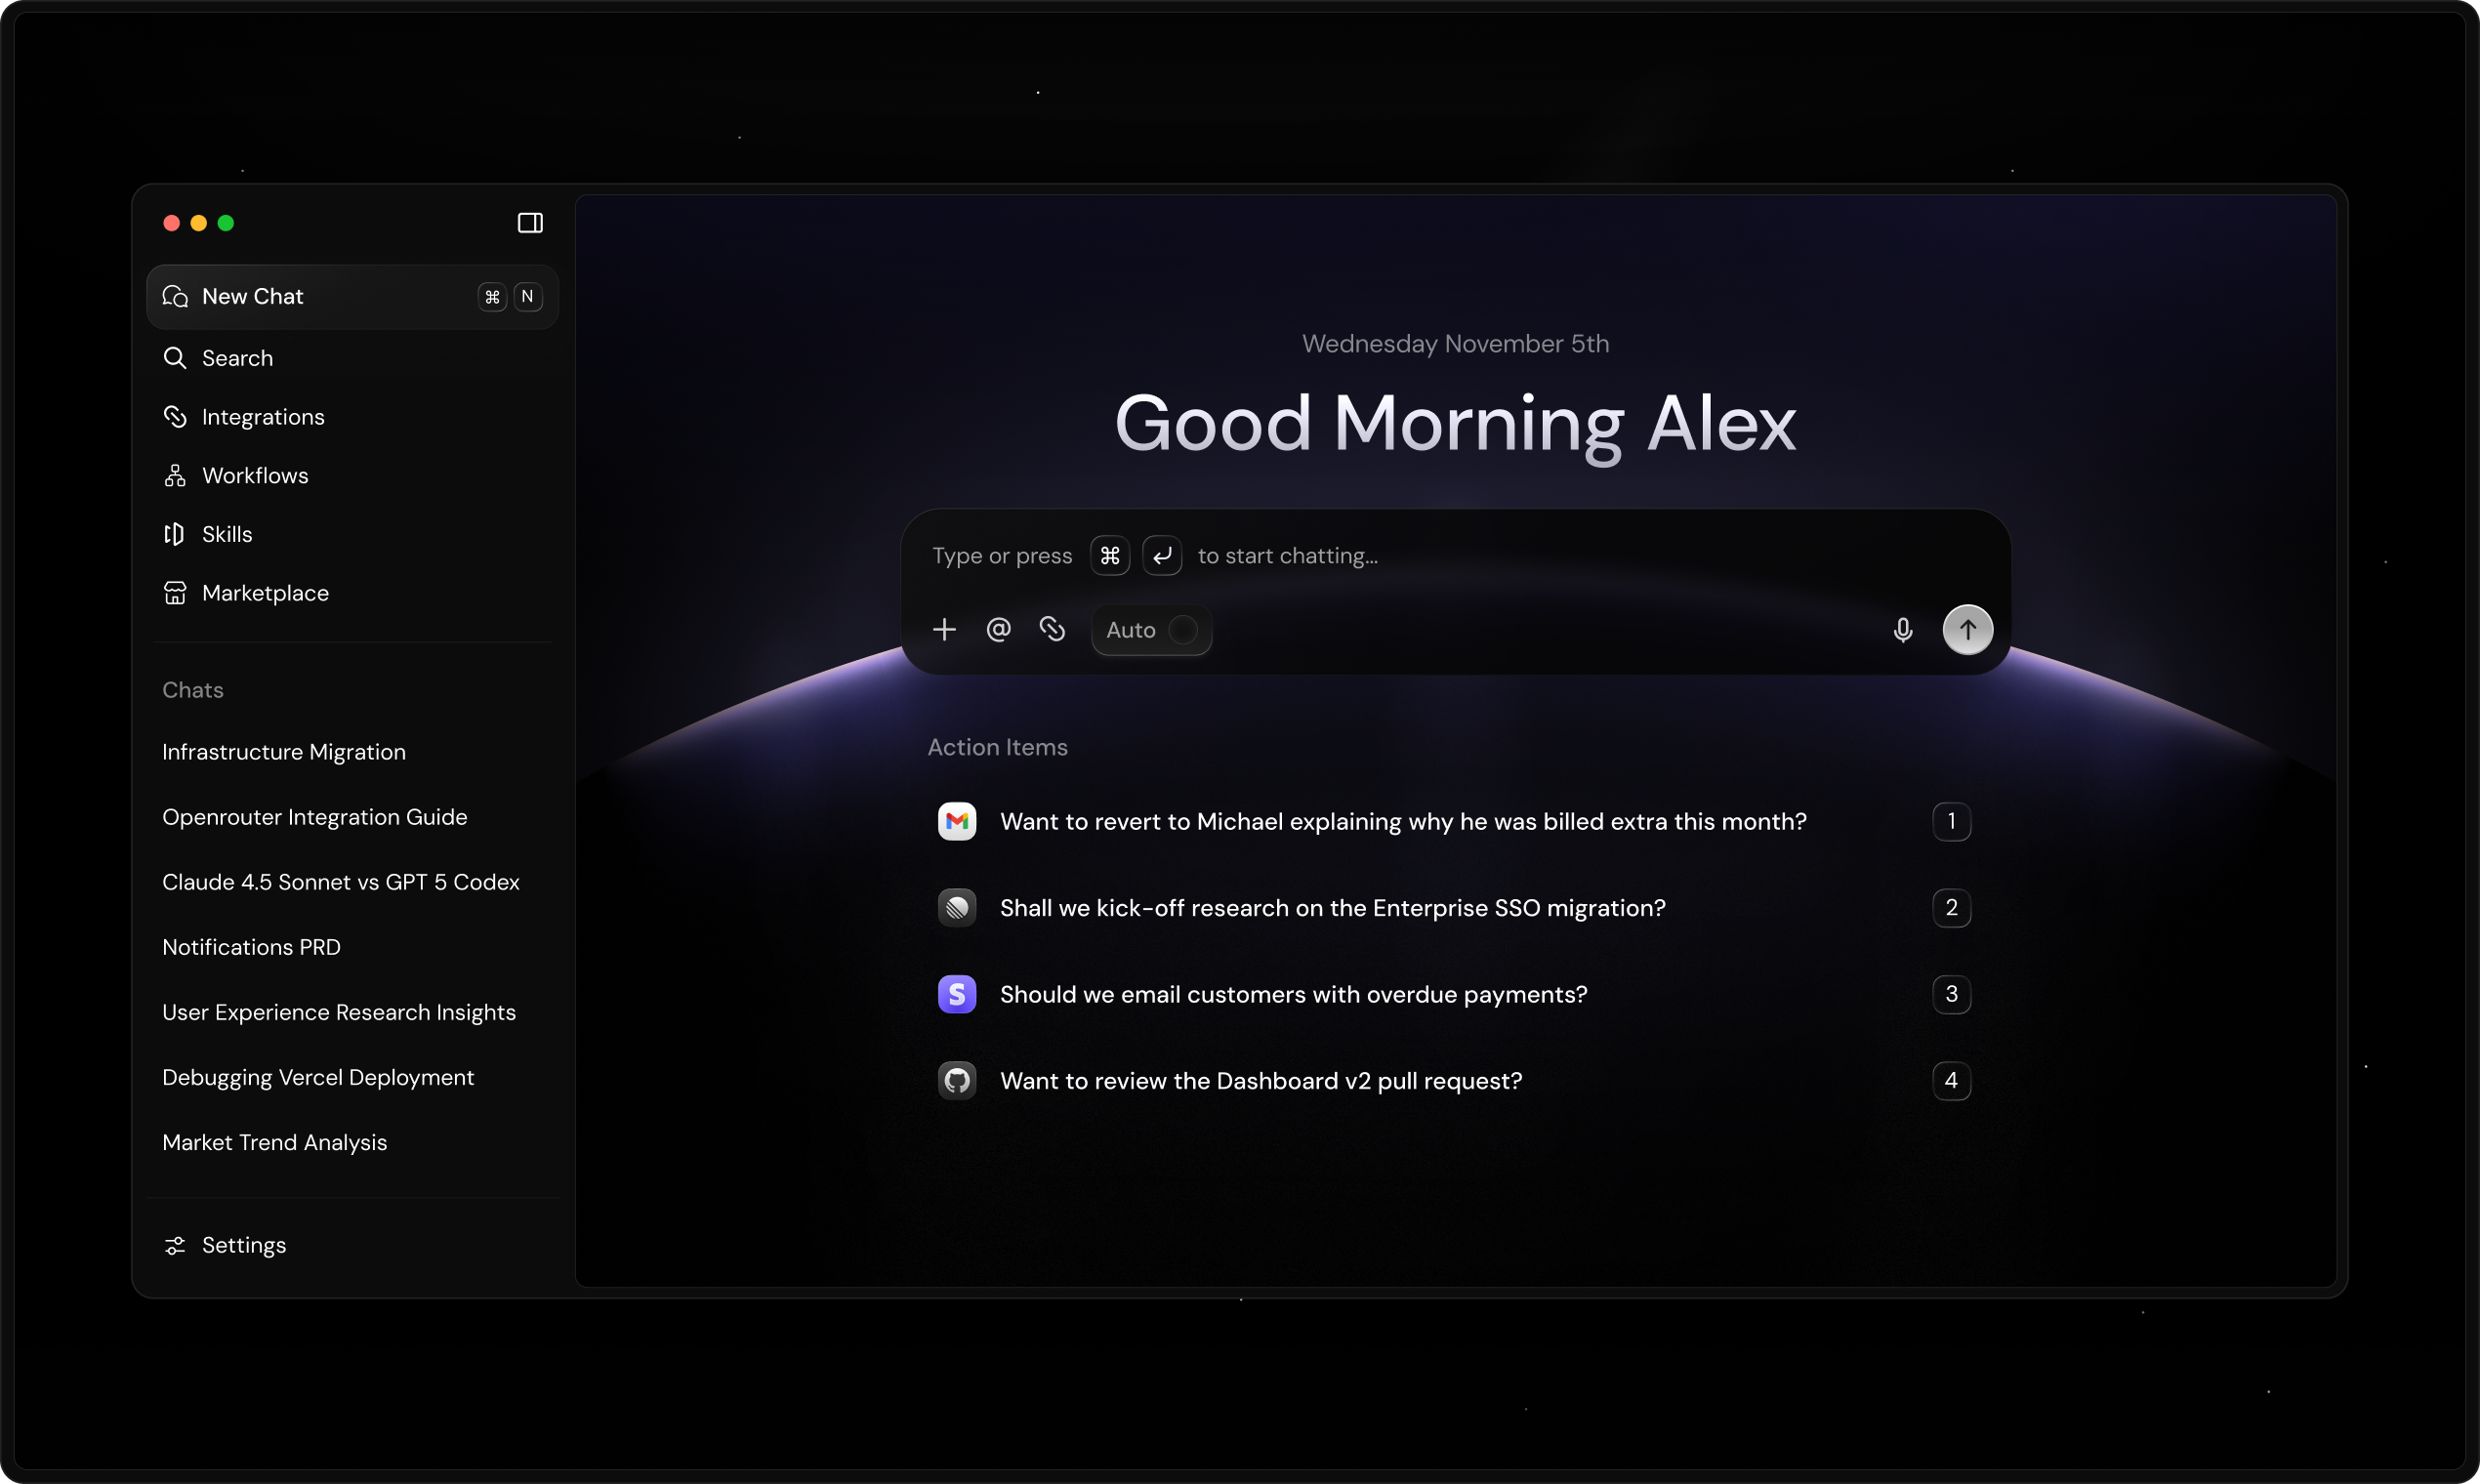This screenshot has width=2480, height=1484.
Task: Click the microphone icon in the chat bar
Action: [x=1903, y=629]
